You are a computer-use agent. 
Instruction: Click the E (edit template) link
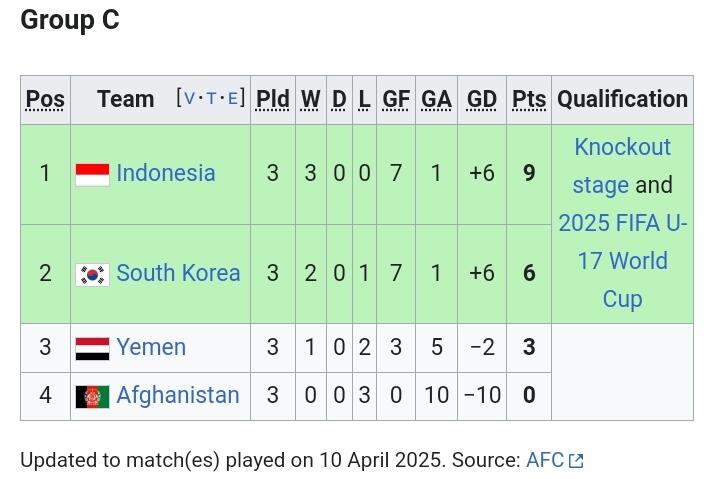[x=233, y=98]
